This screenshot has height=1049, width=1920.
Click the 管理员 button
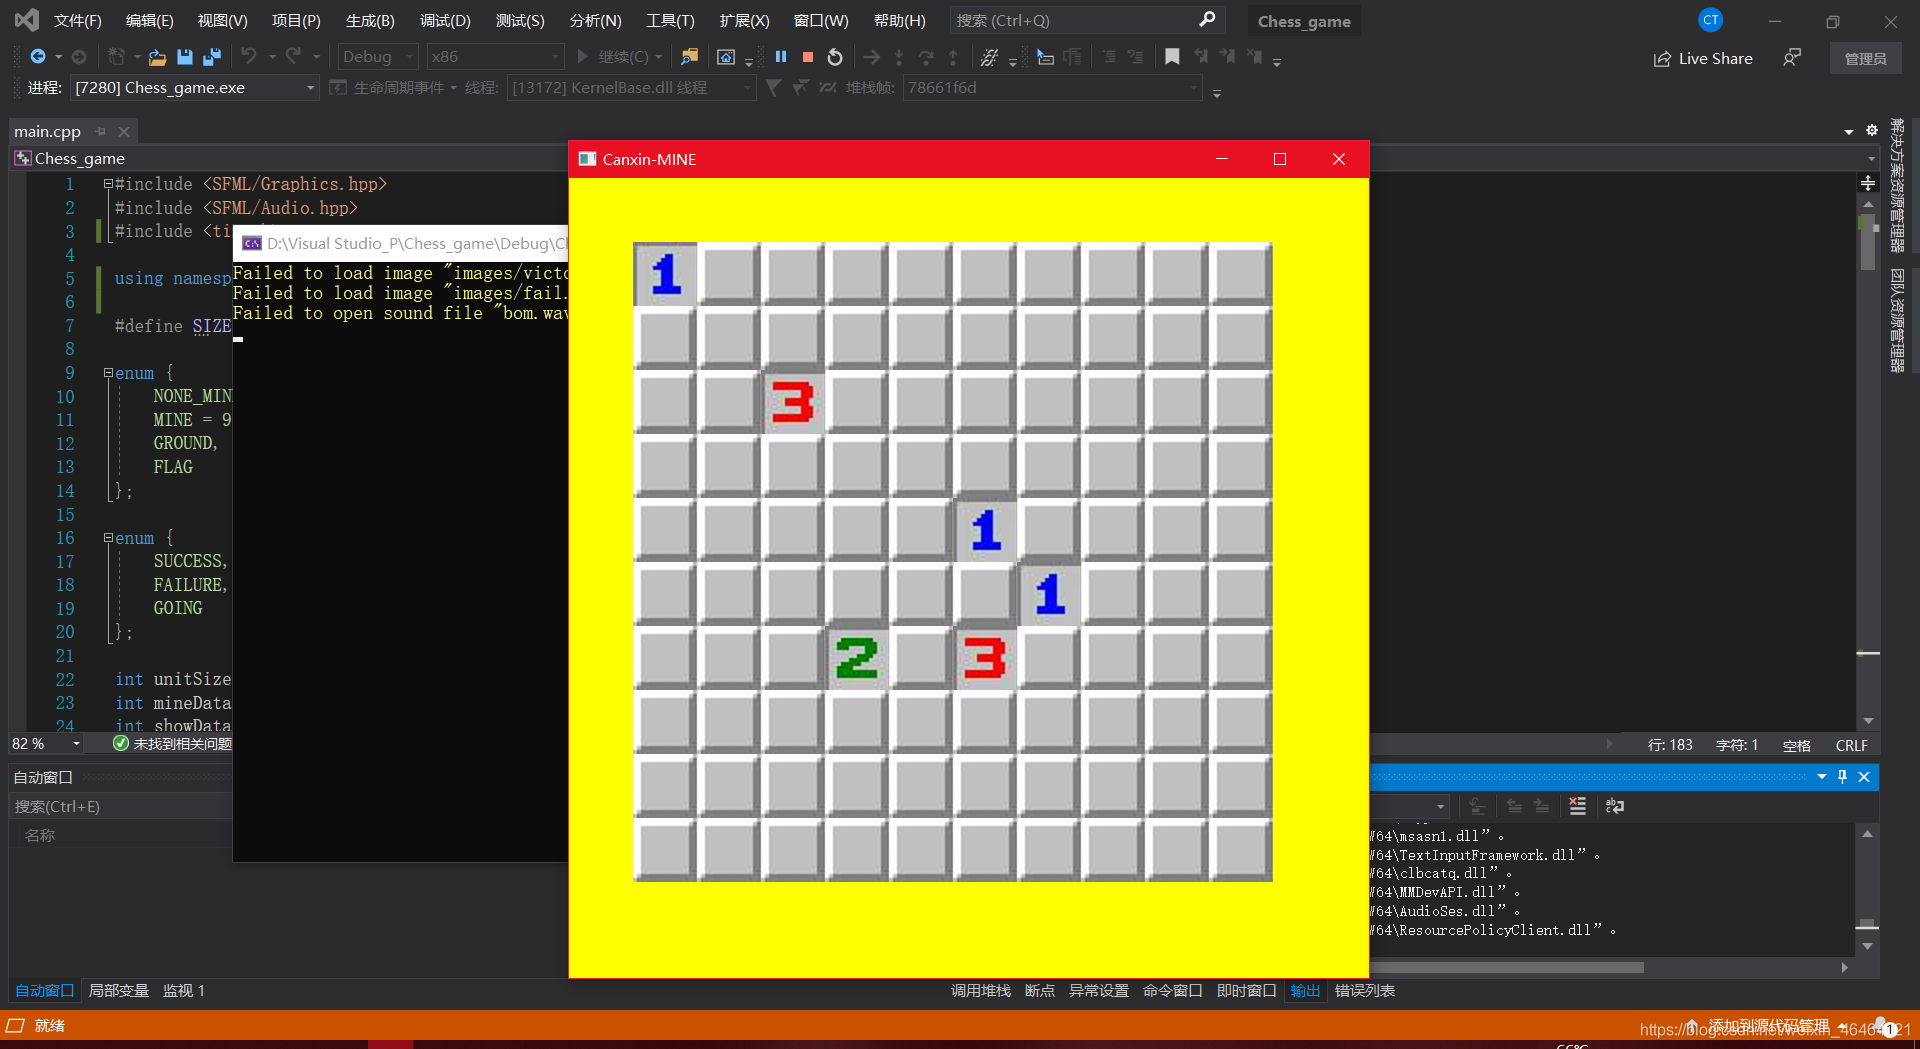[1865, 58]
